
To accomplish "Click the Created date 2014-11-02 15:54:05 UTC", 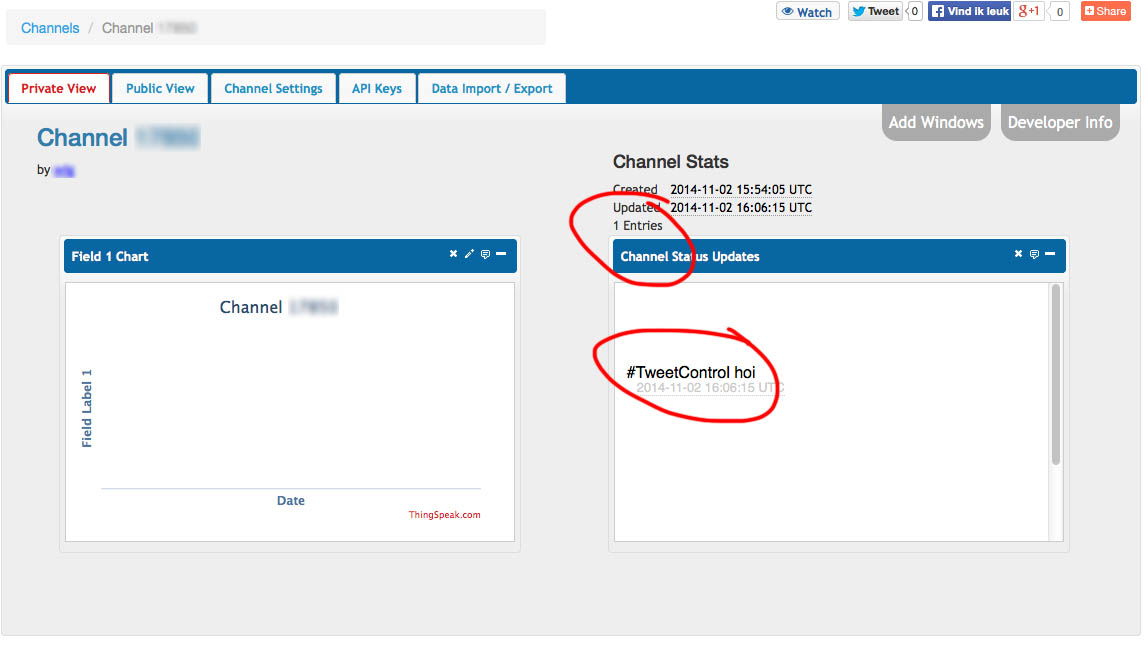I will point(741,190).
